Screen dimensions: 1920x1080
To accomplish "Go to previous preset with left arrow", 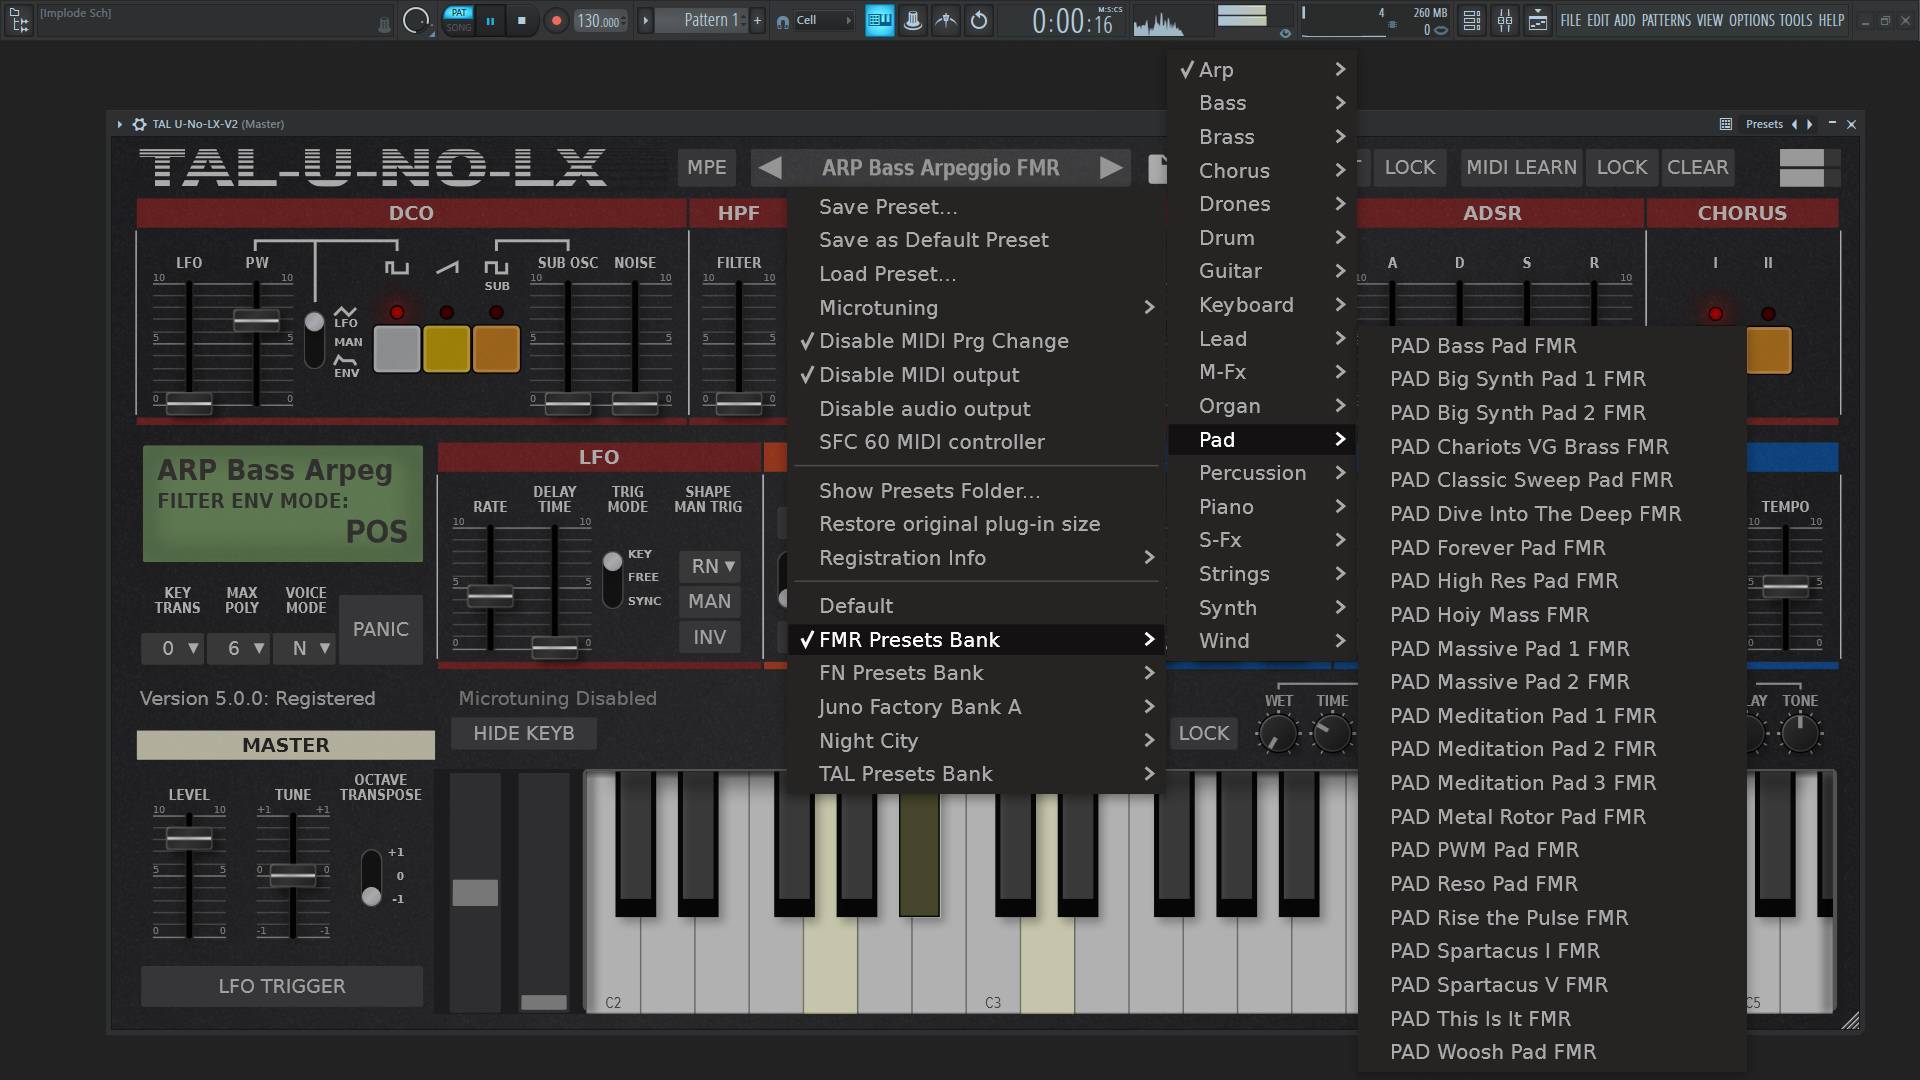I will [770, 168].
